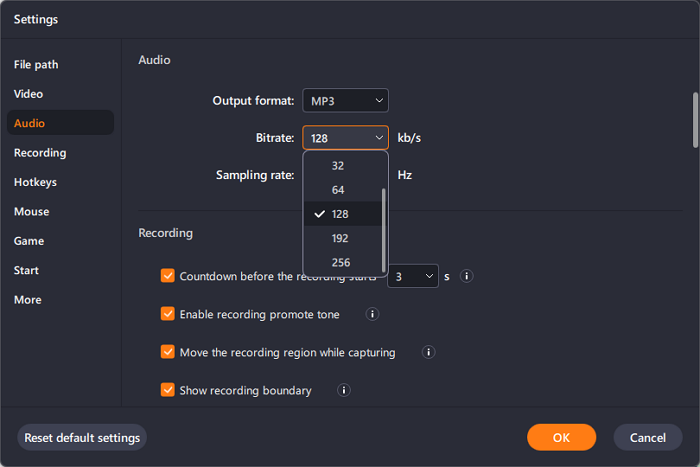700x467 pixels.
Task: Switch to Hotkeys settings section
Action: (35, 182)
